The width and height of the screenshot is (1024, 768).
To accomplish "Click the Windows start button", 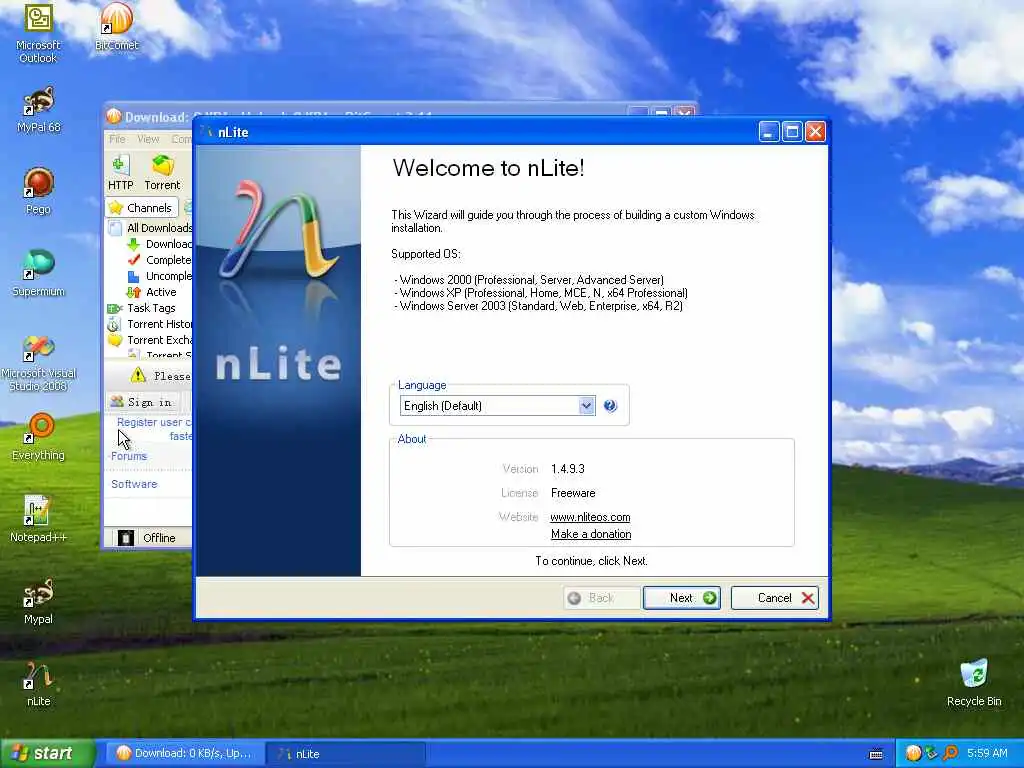I will (47, 754).
